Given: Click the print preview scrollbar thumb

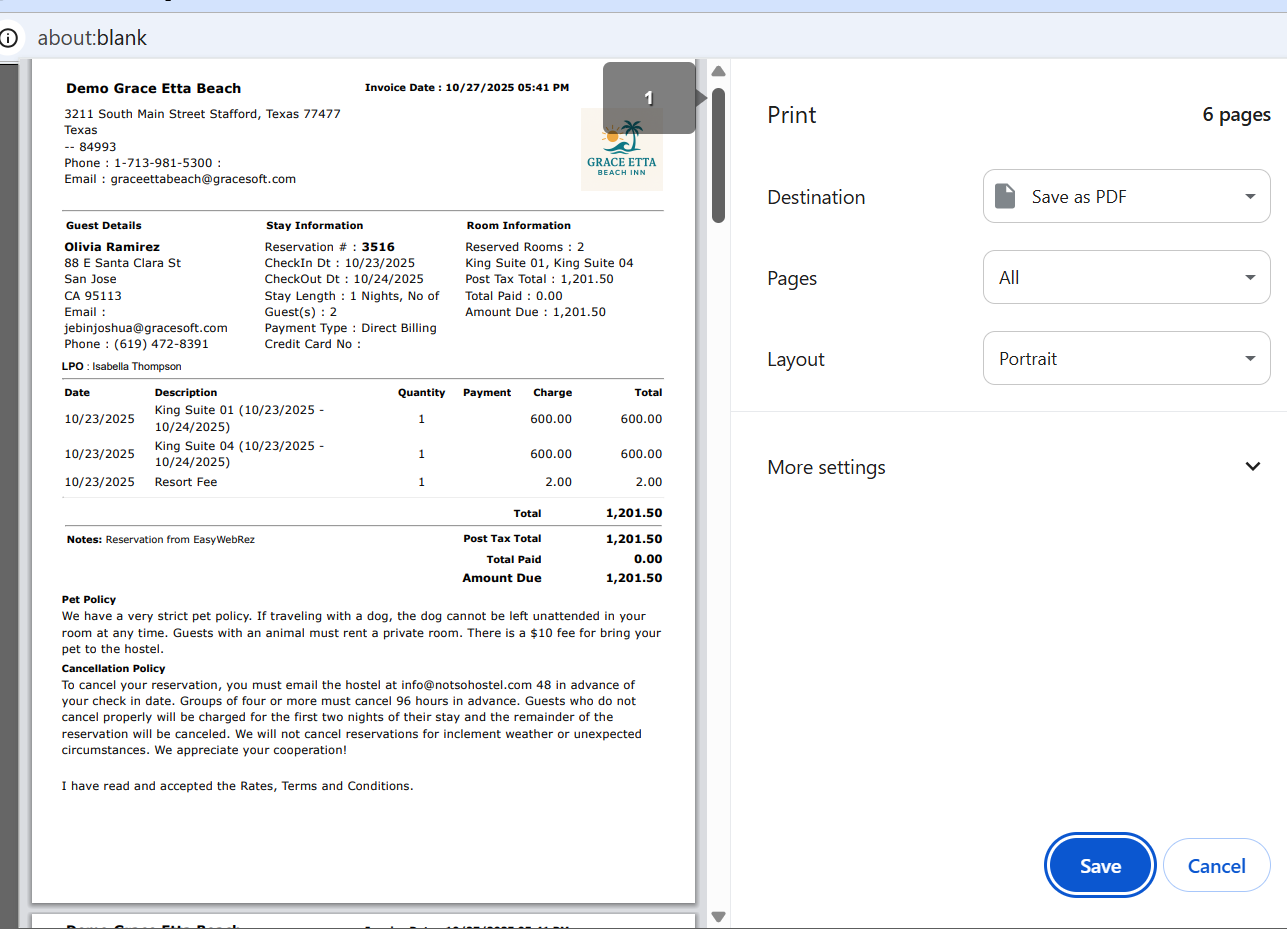Looking at the screenshot, I should click(x=718, y=155).
